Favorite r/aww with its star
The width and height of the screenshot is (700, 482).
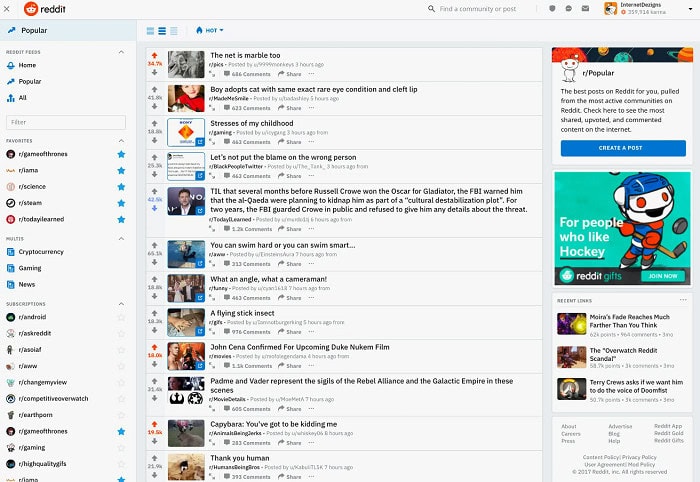[x=121, y=366]
